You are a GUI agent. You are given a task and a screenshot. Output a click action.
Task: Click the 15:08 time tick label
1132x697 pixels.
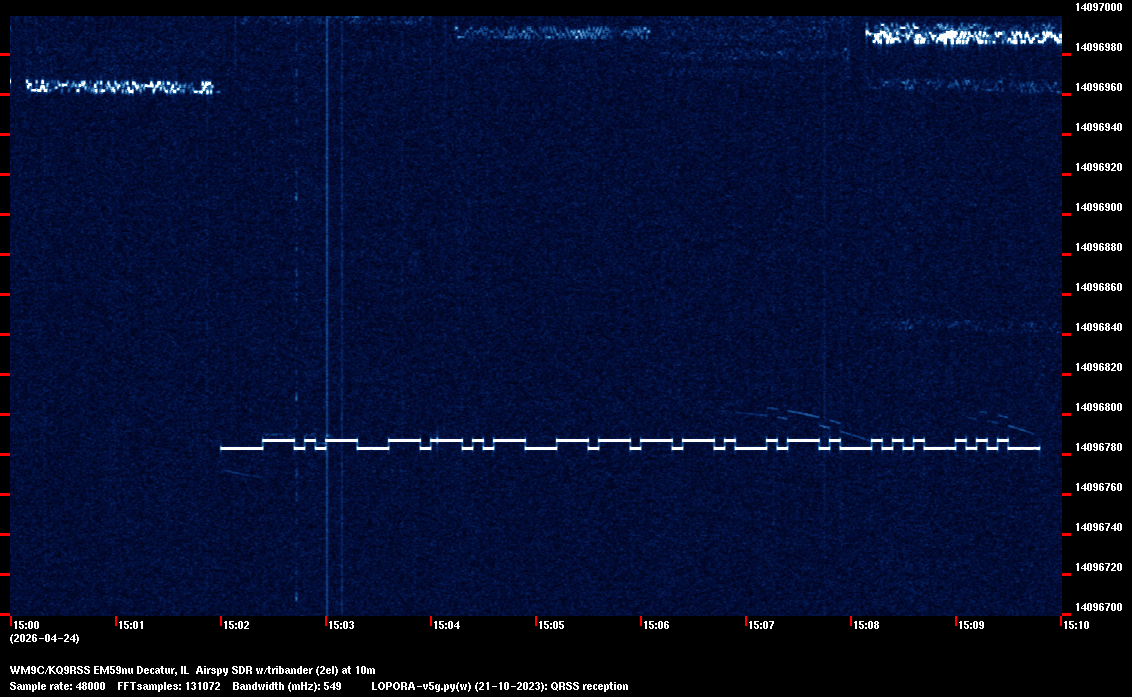(x=866, y=625)
